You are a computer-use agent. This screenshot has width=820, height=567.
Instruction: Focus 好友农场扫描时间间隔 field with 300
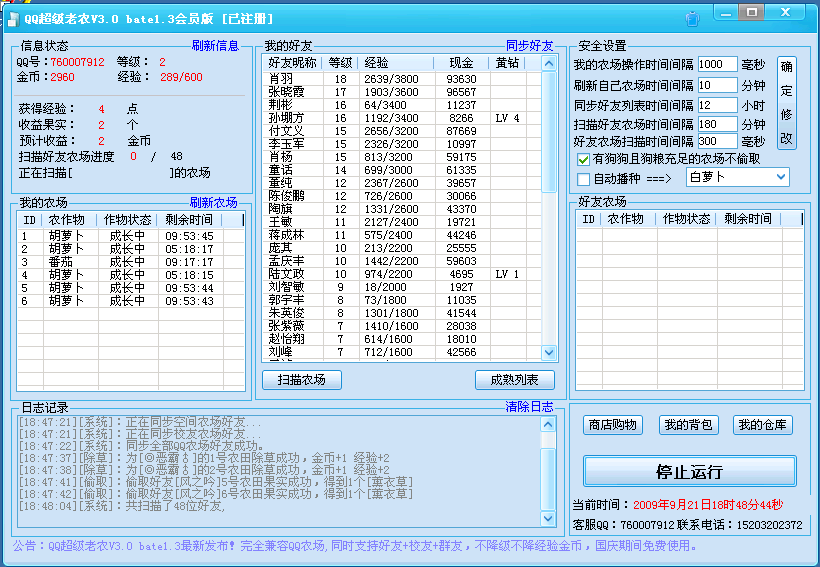pos(718,141)
